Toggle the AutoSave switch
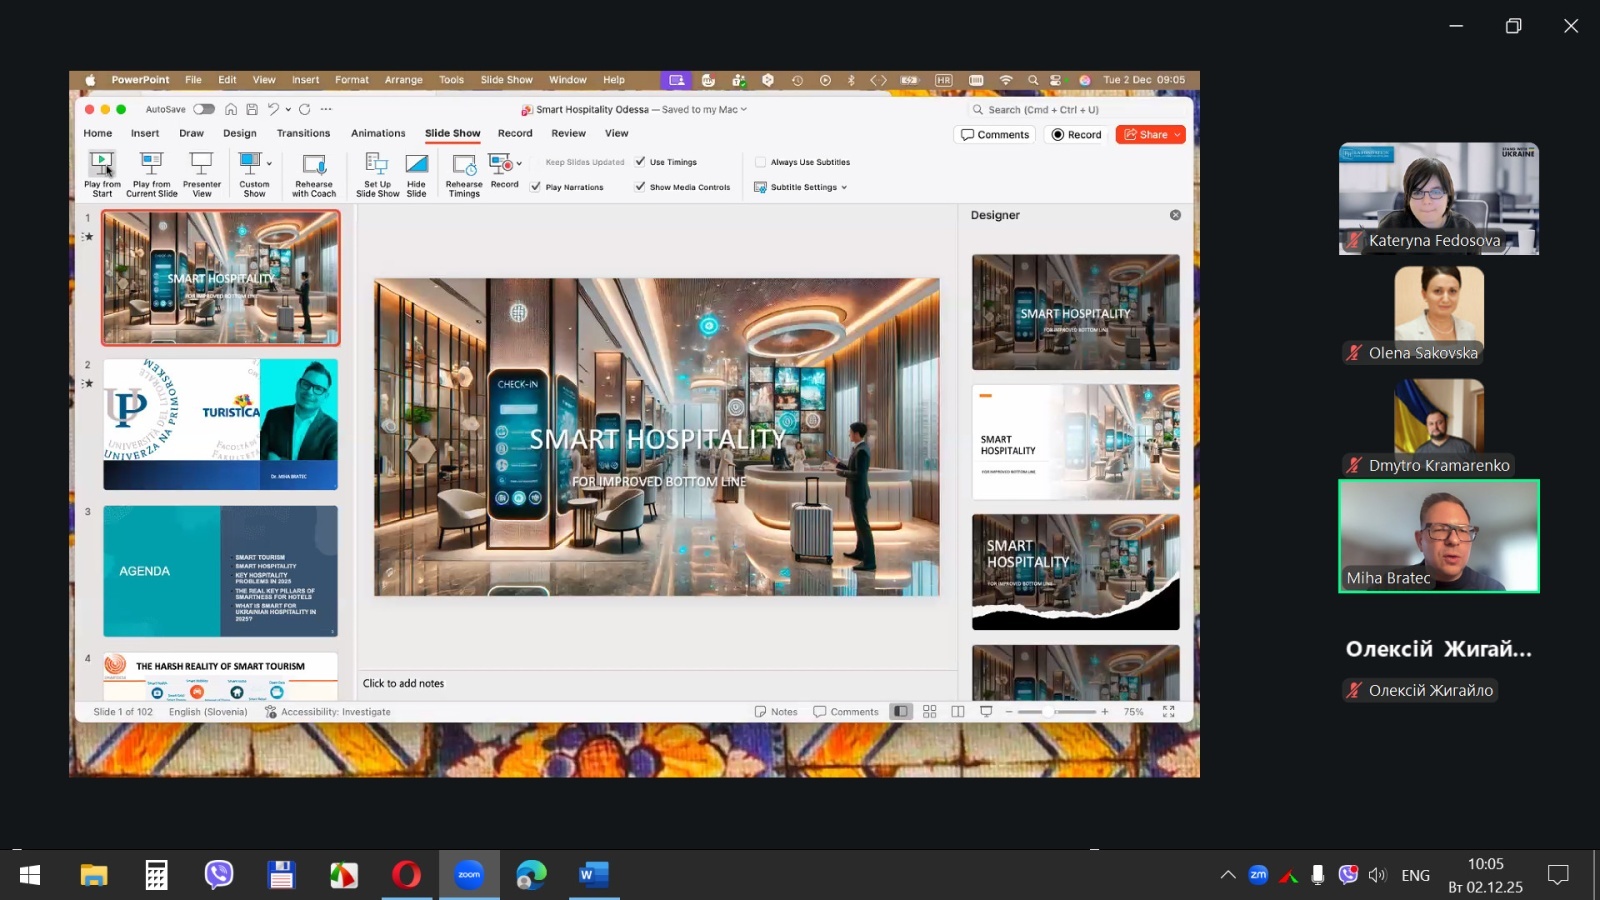 click(x=204, y=109)
